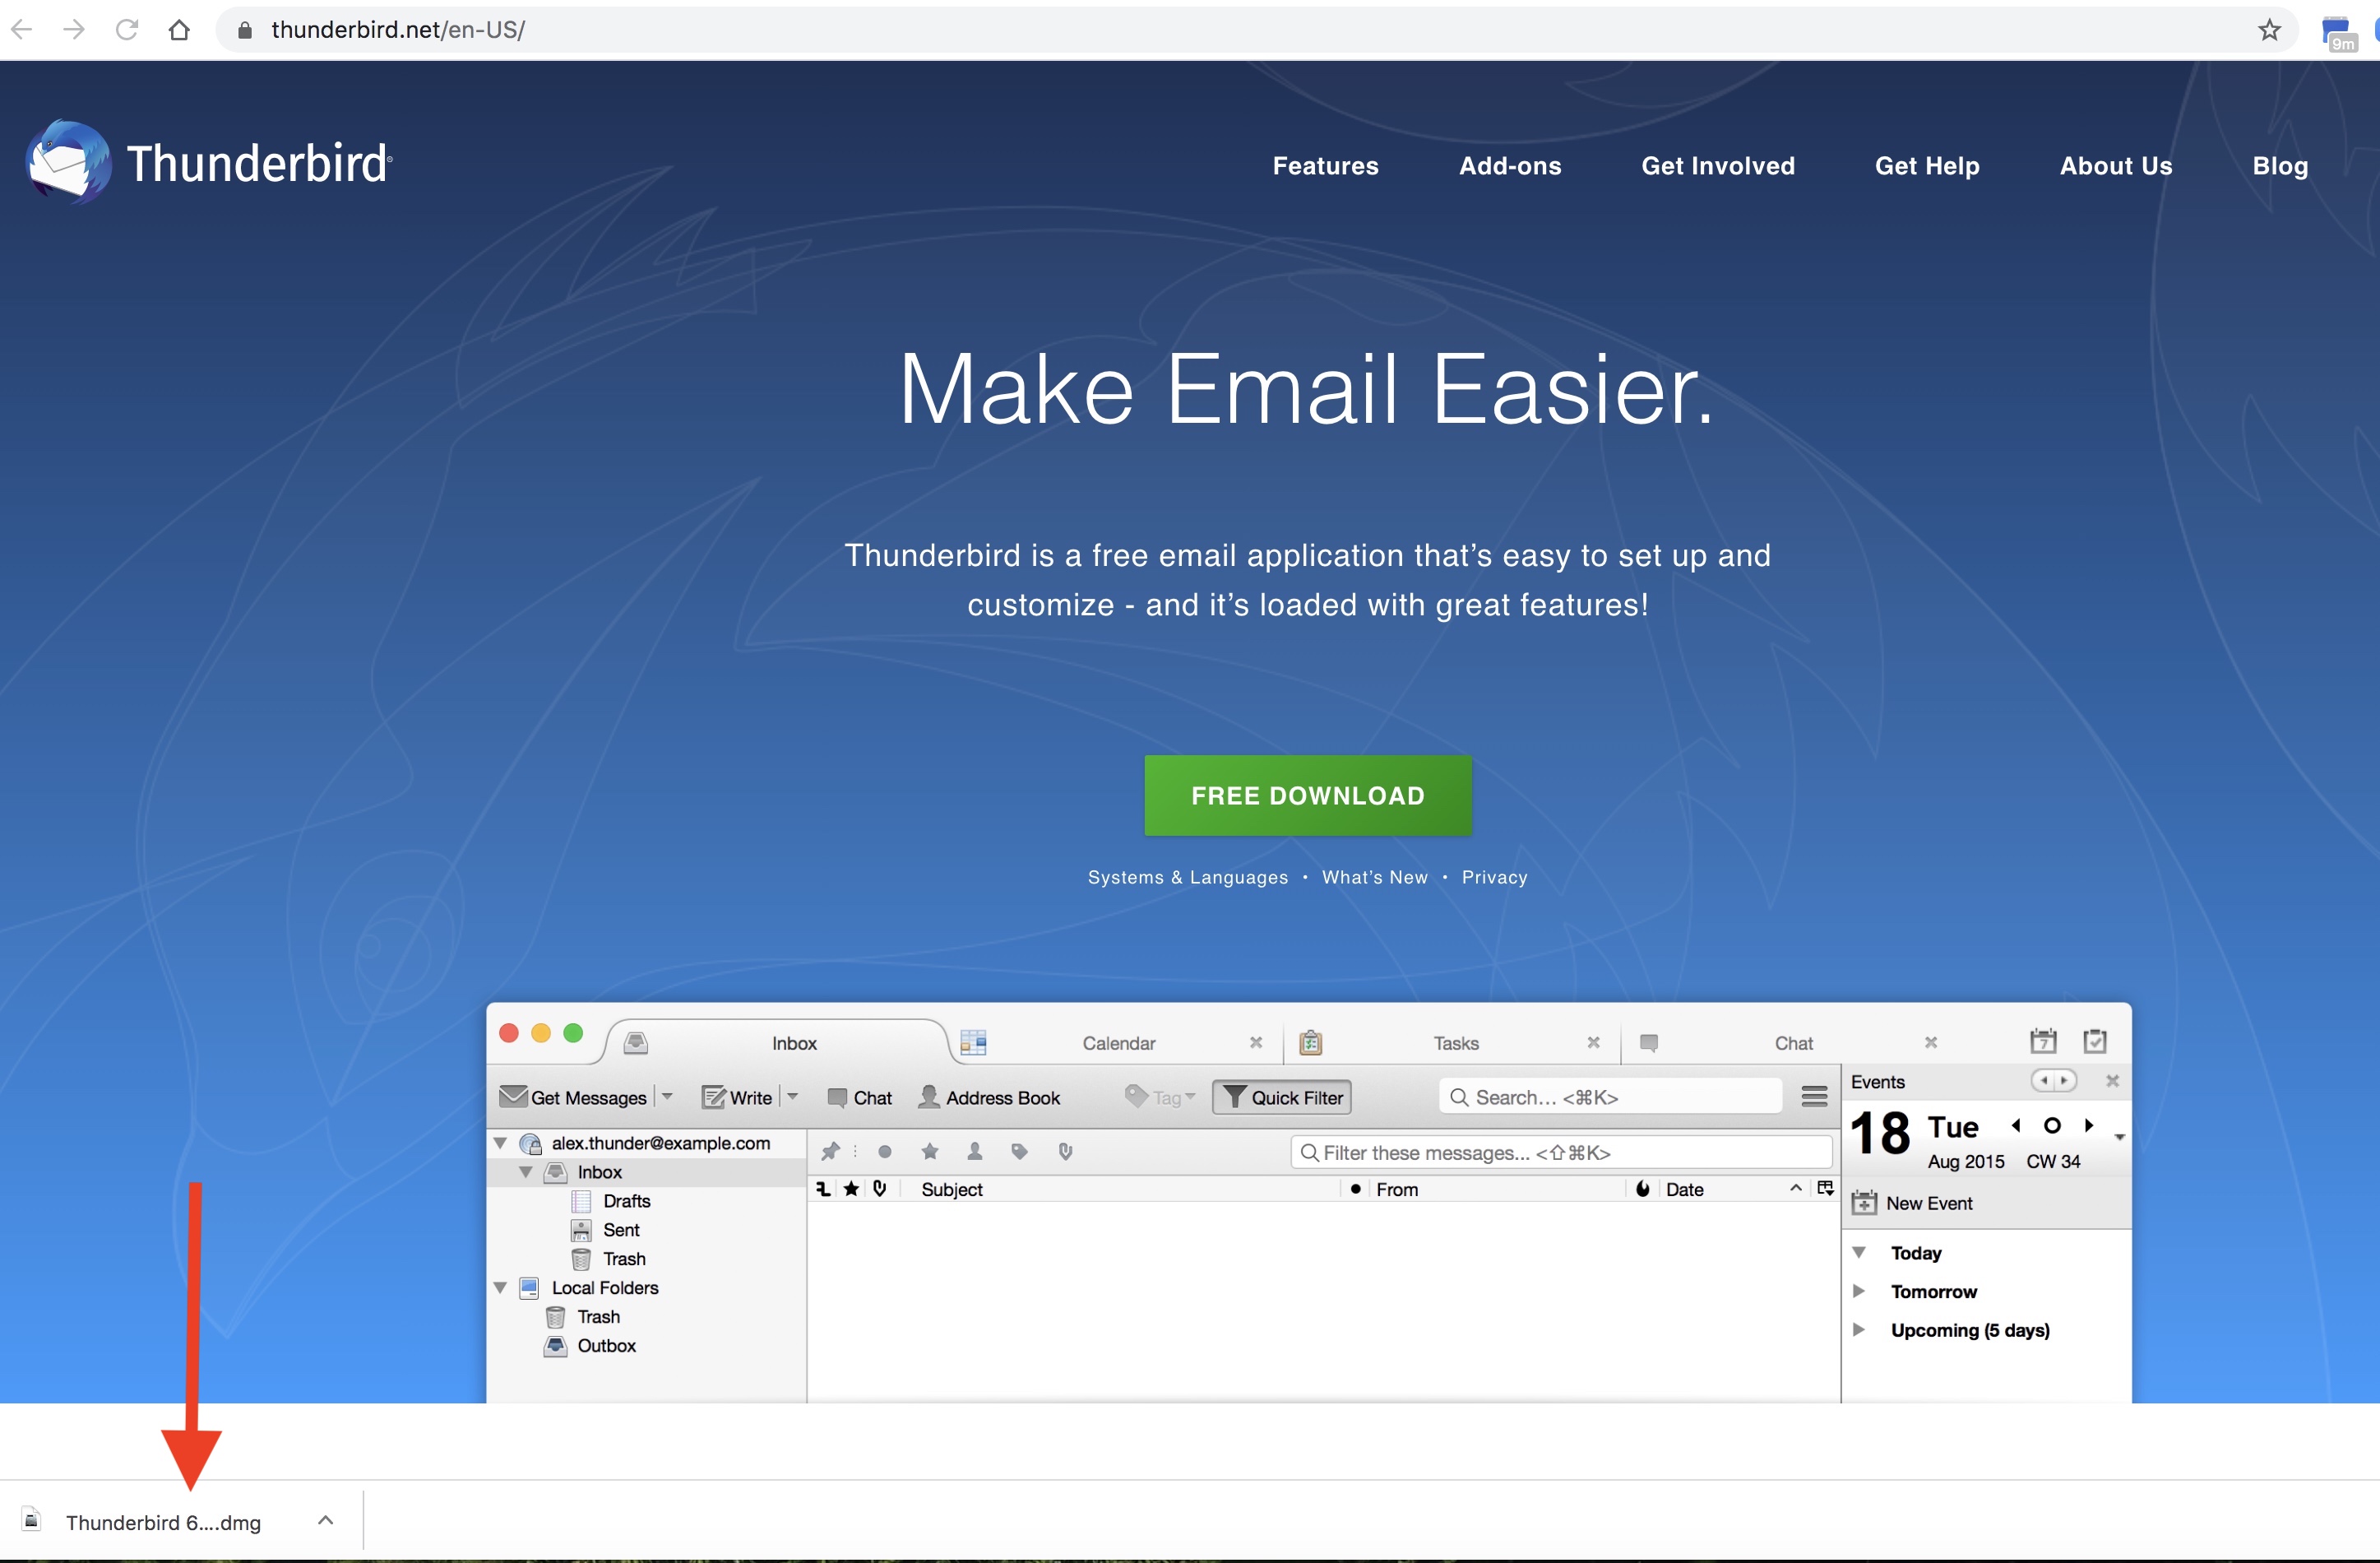The width and height of the screenshot is (2380, 1563).
Task: Close the Chat tab
Action: point(1931,1042)
